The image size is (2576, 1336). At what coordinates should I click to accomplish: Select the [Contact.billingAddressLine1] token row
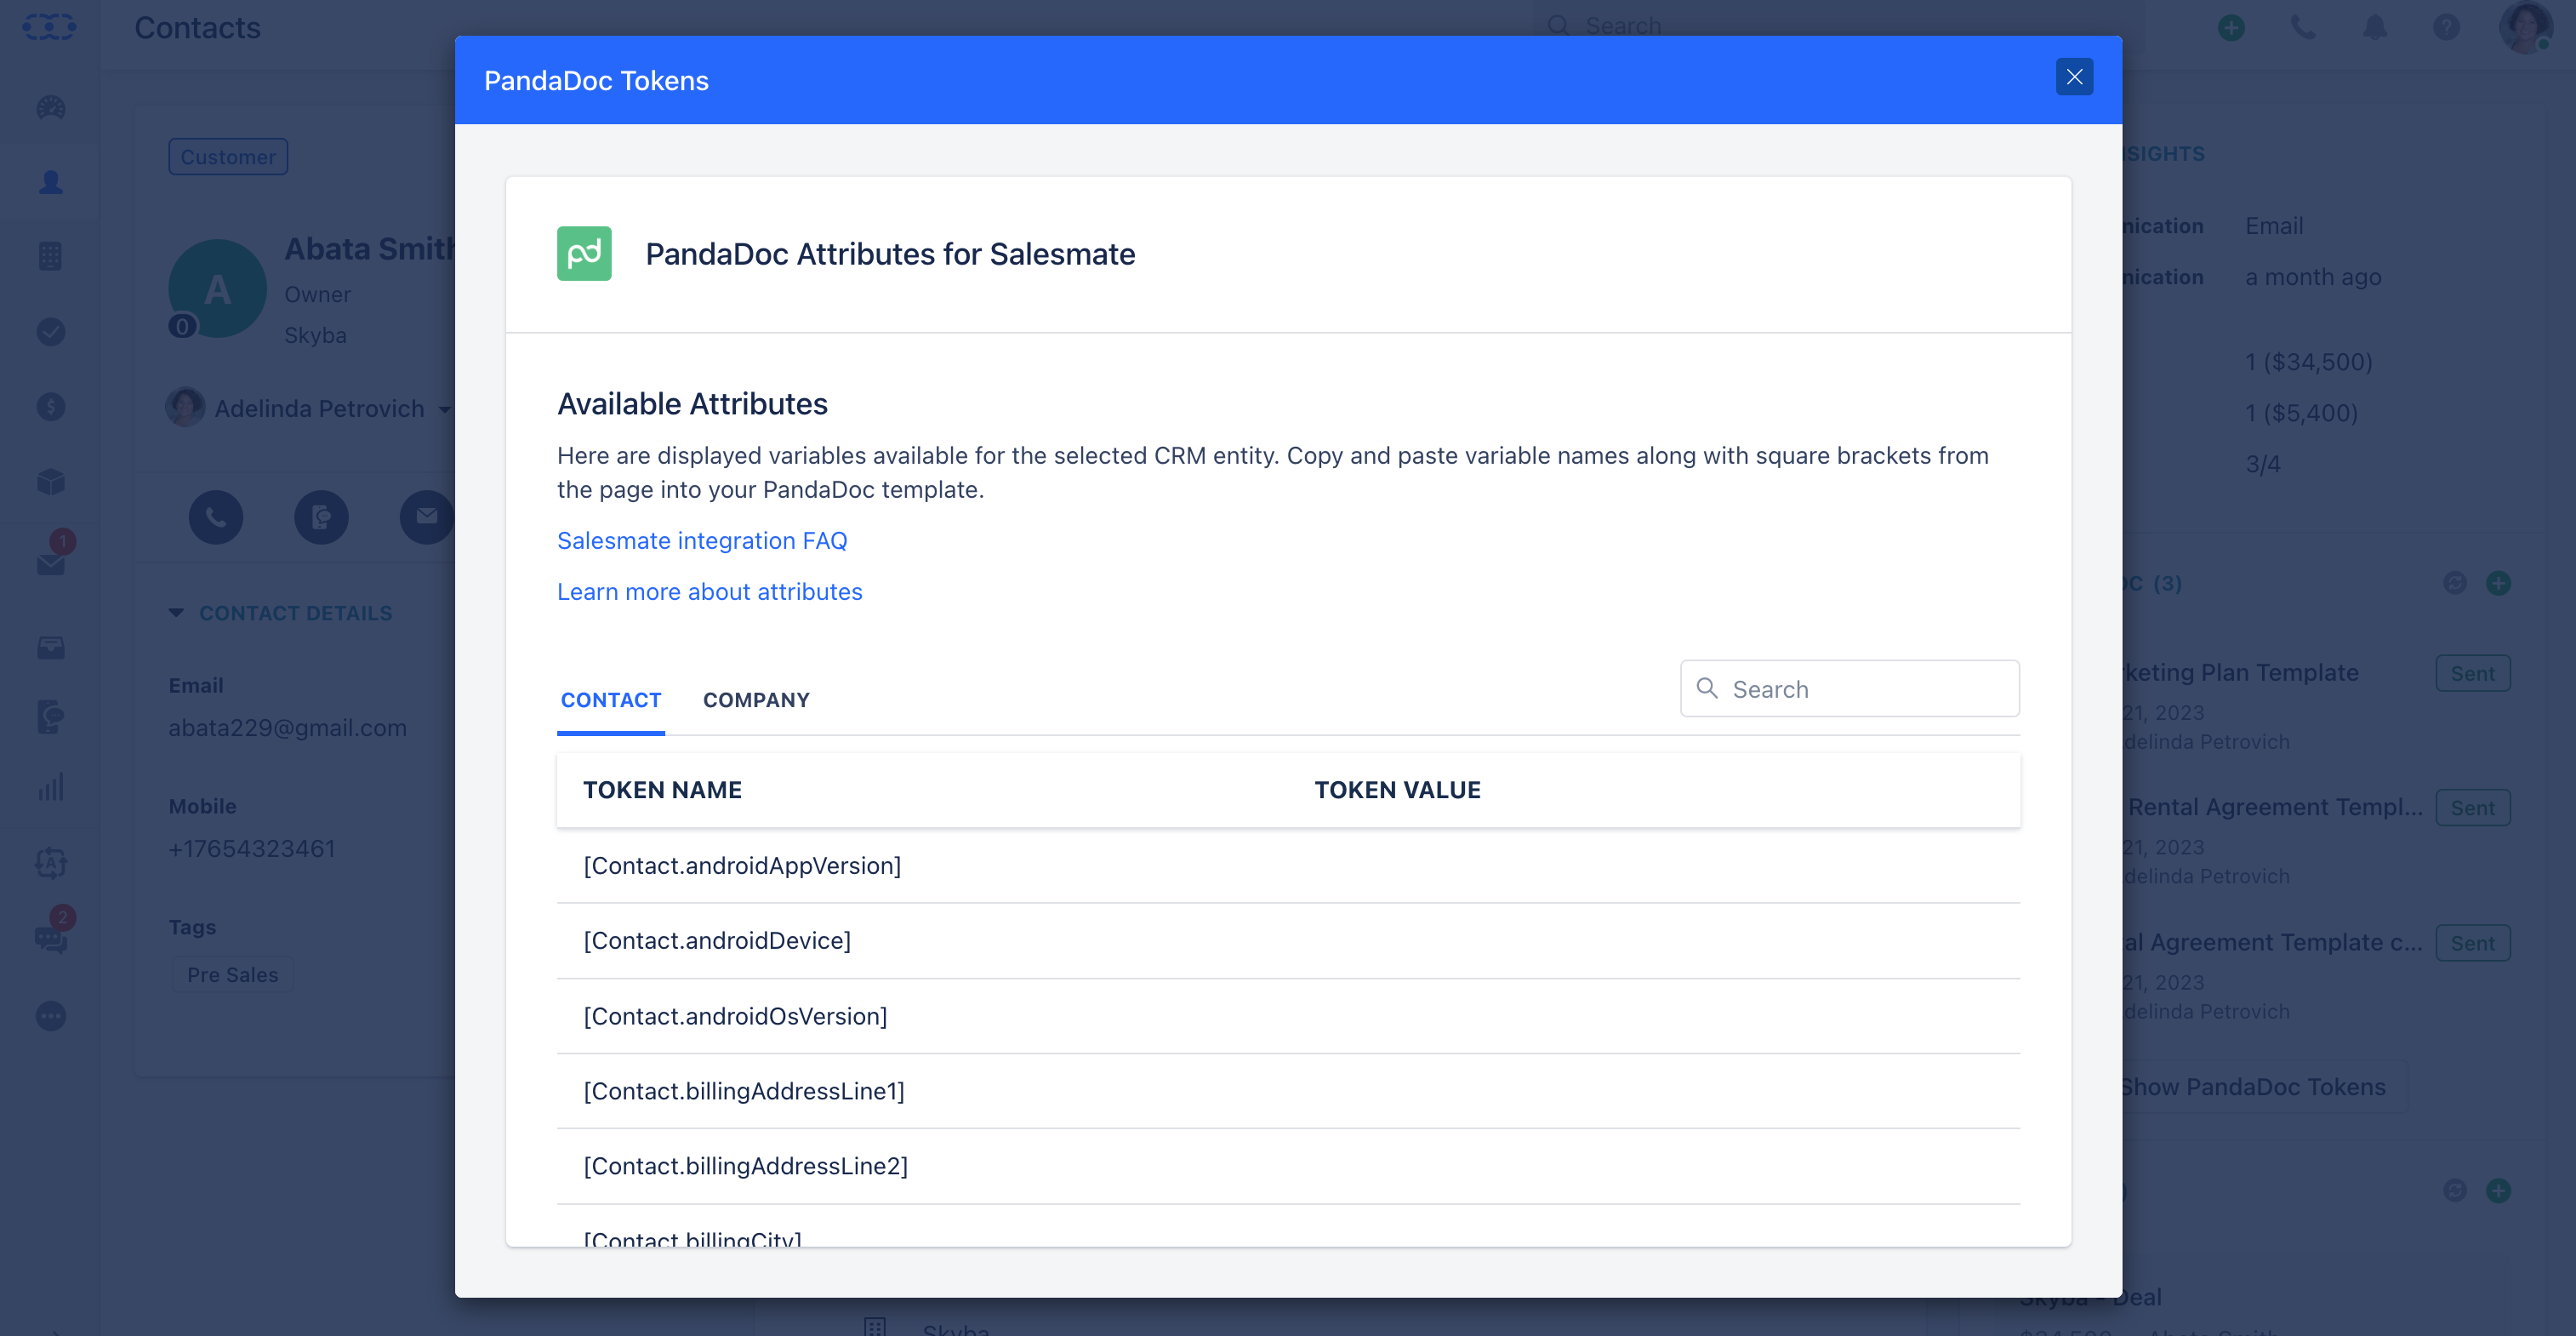tap(1288, 1091)
